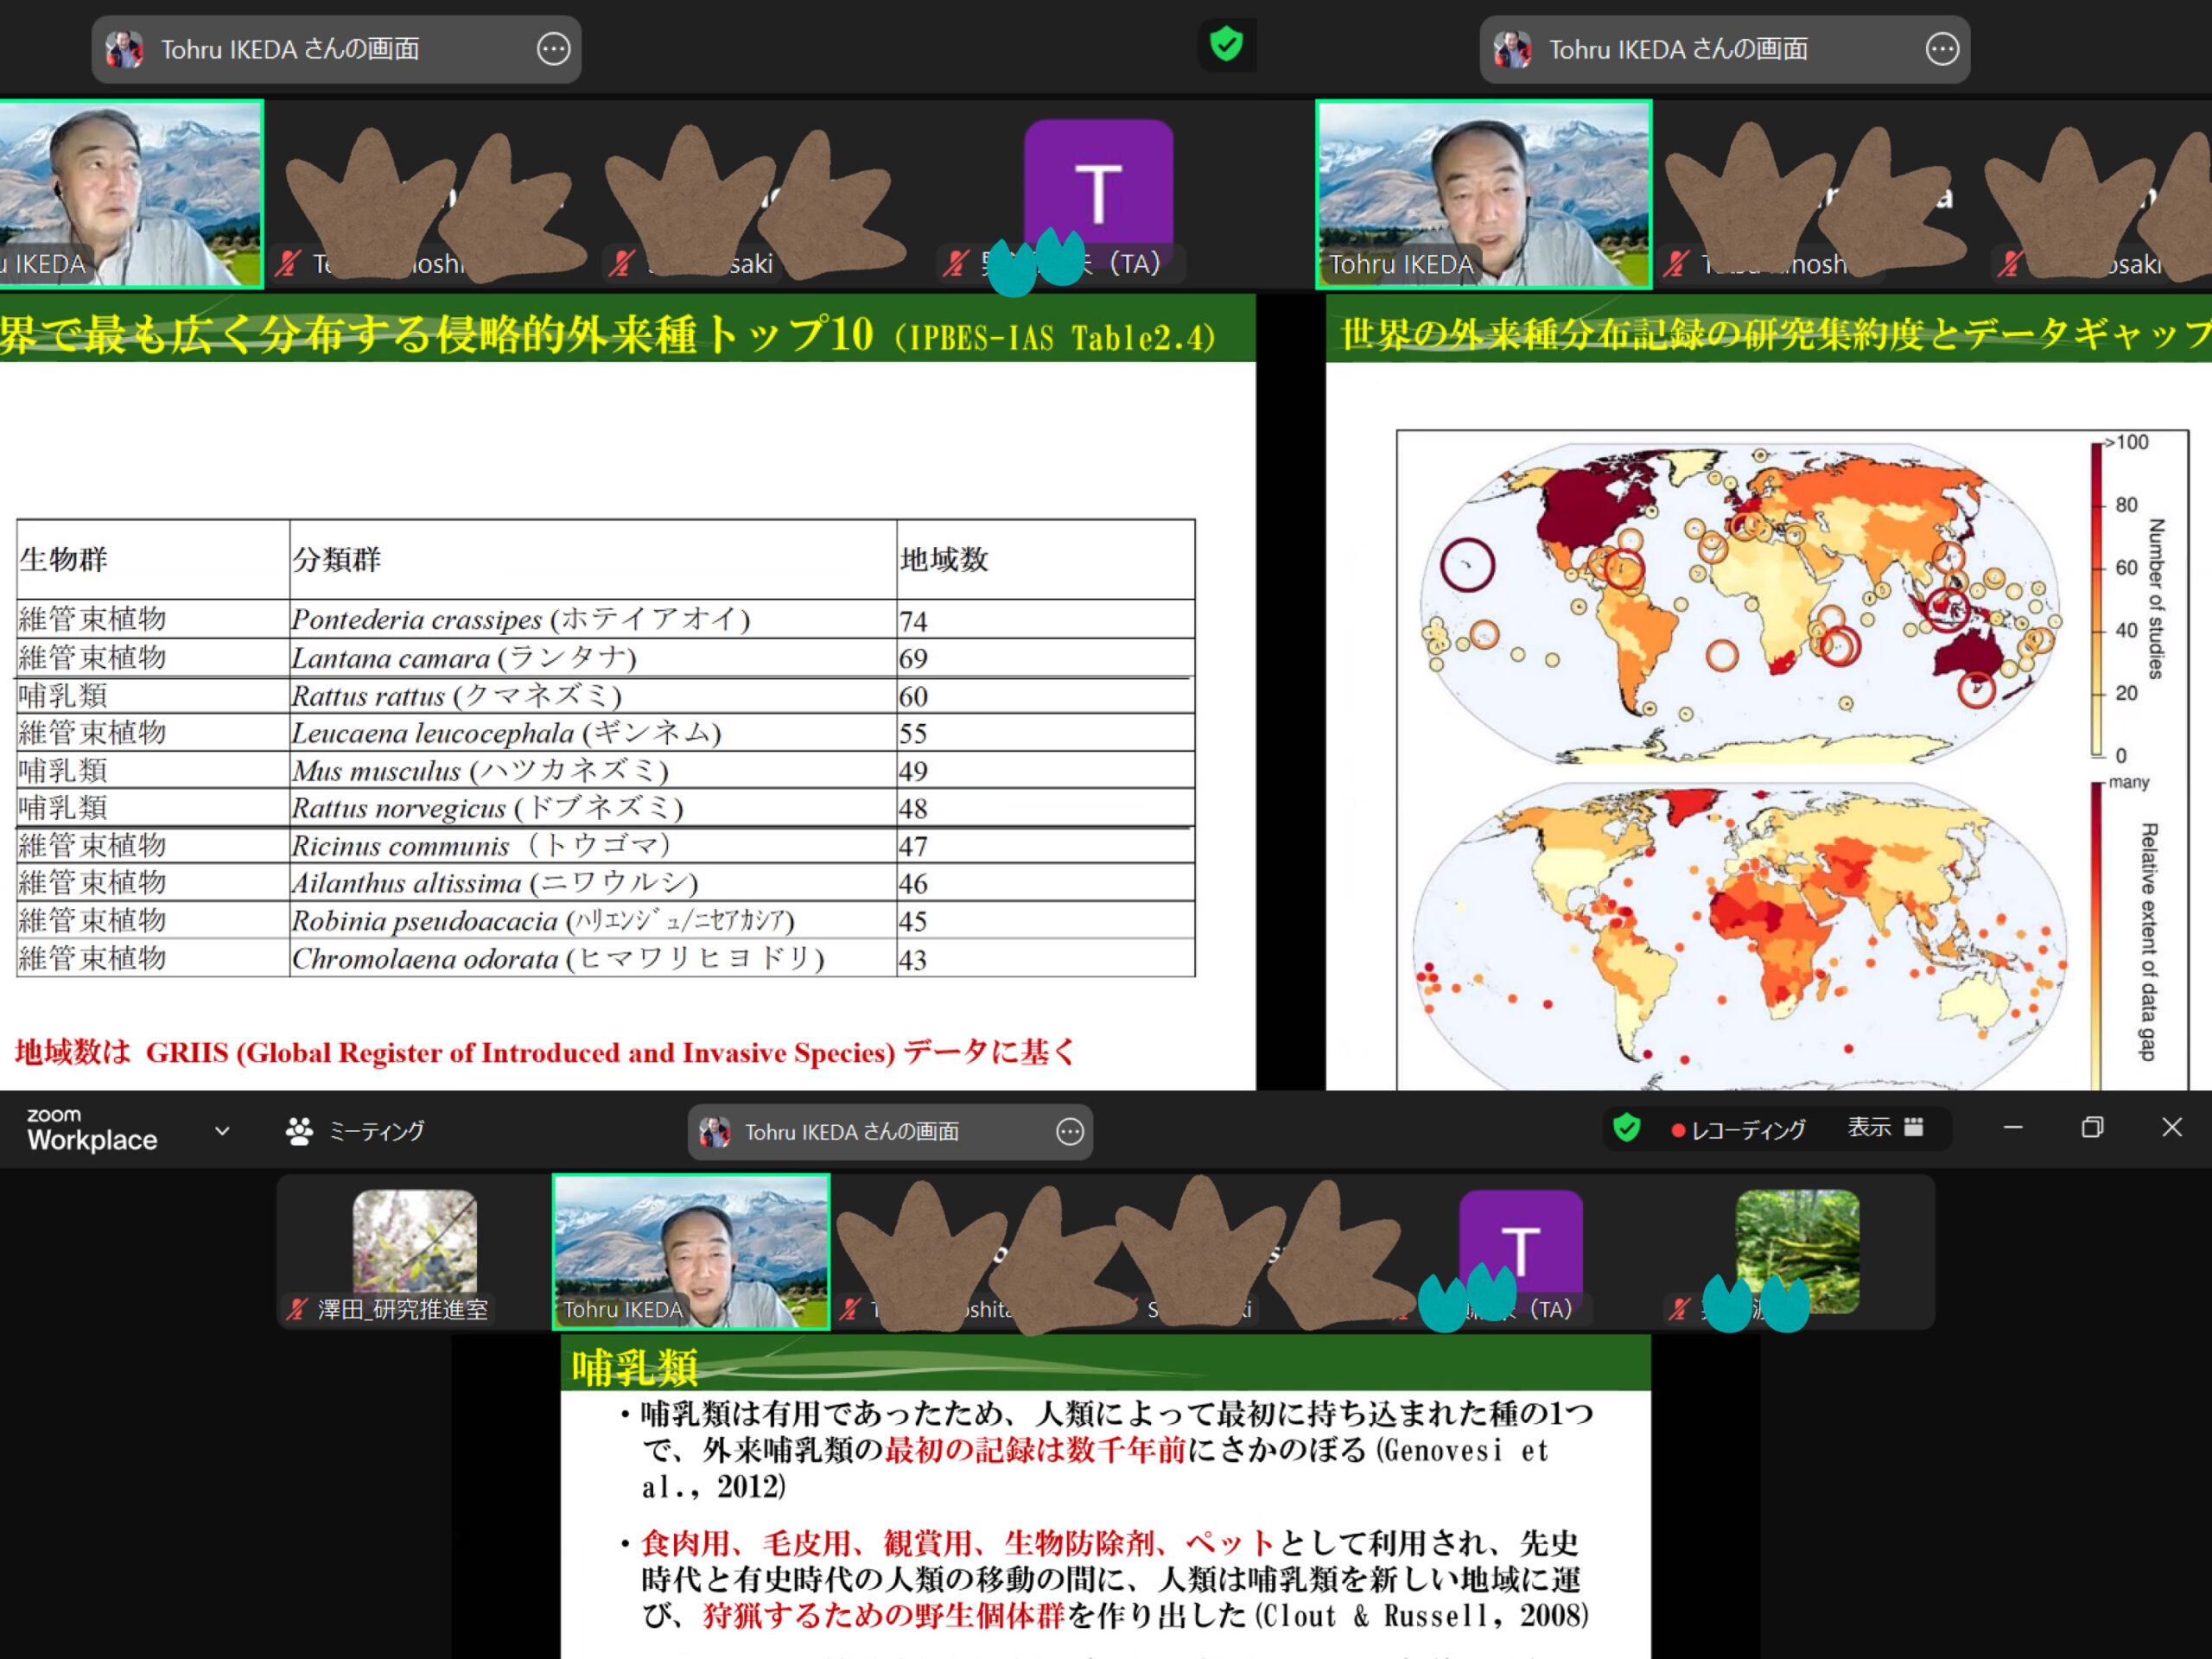Viewport: 2212px width, 1659px height.
Task: Restore down the Zoom window
Action: (x=2092, y=1128)
